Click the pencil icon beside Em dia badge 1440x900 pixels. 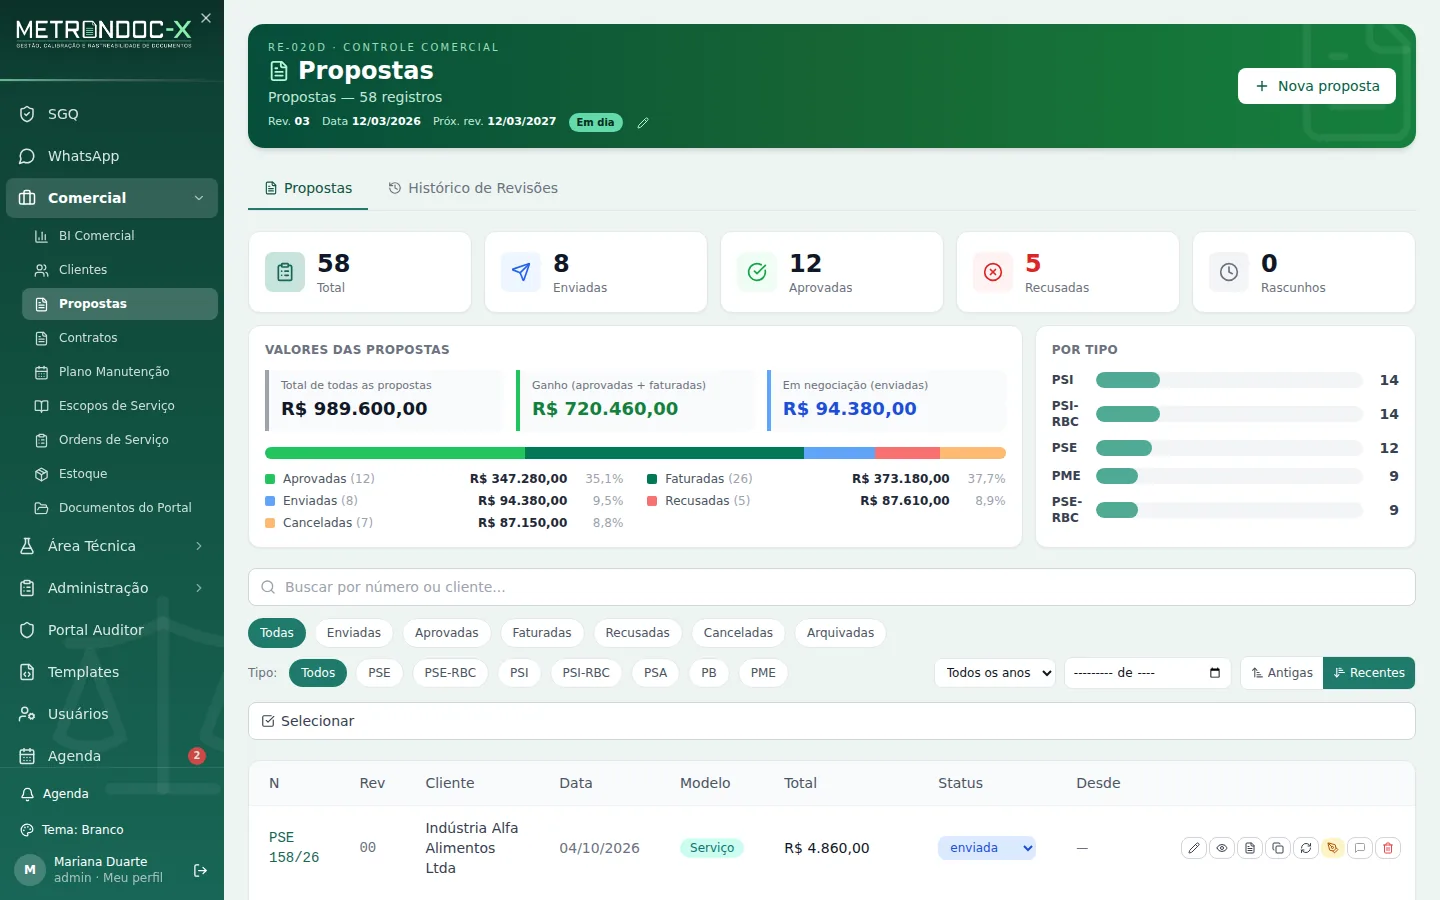point(643,123)
